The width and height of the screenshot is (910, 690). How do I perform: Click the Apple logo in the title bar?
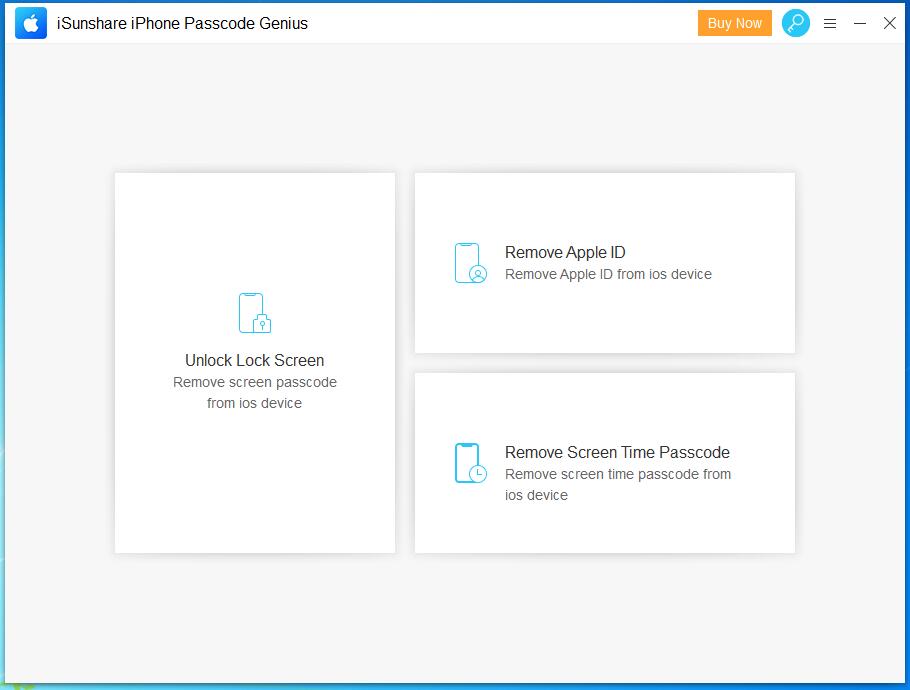[31, 22]
